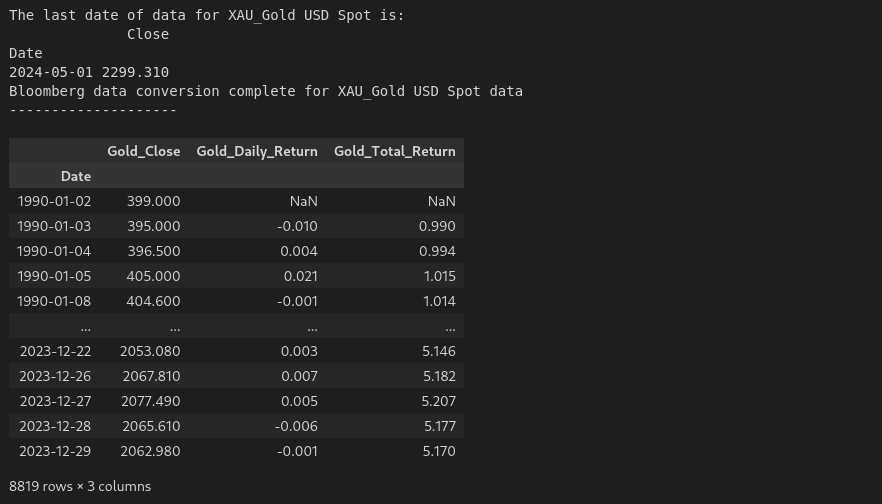The width and height of the screenshot is (882, 504).
Task: Click date cell 2023-12-22
Action: click(x=55, y=351)
